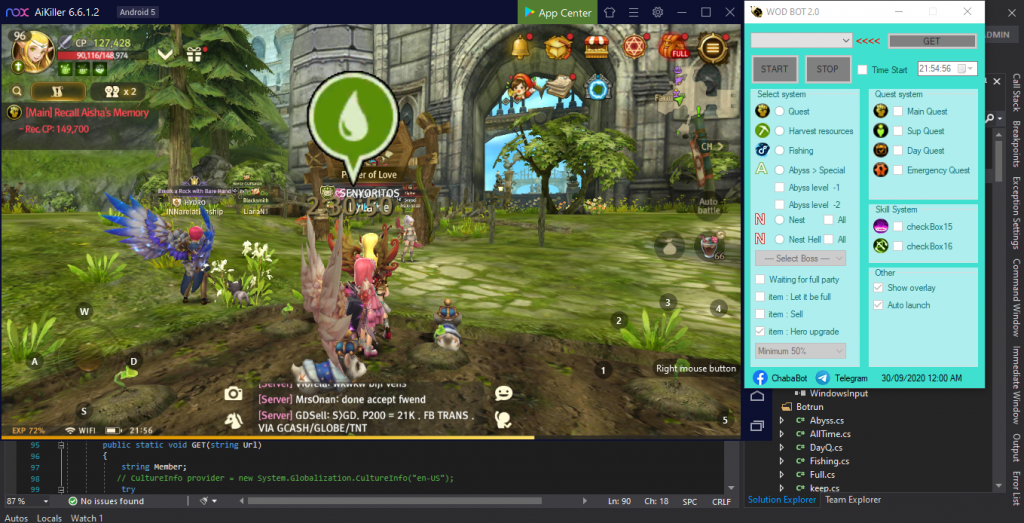1024x523 pixels.
Task: Click the blue portal ring icon
Action: 597,87
